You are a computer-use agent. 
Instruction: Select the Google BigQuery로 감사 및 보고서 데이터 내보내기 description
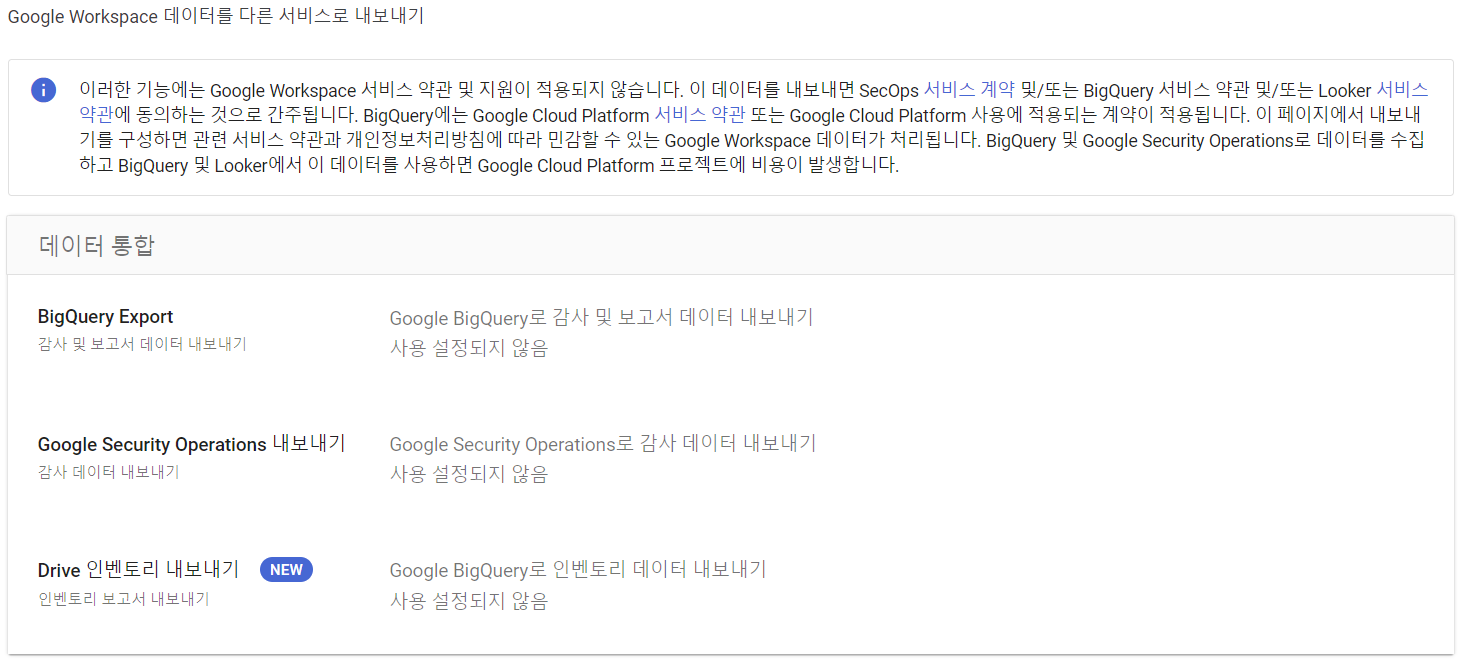(601, 318)
